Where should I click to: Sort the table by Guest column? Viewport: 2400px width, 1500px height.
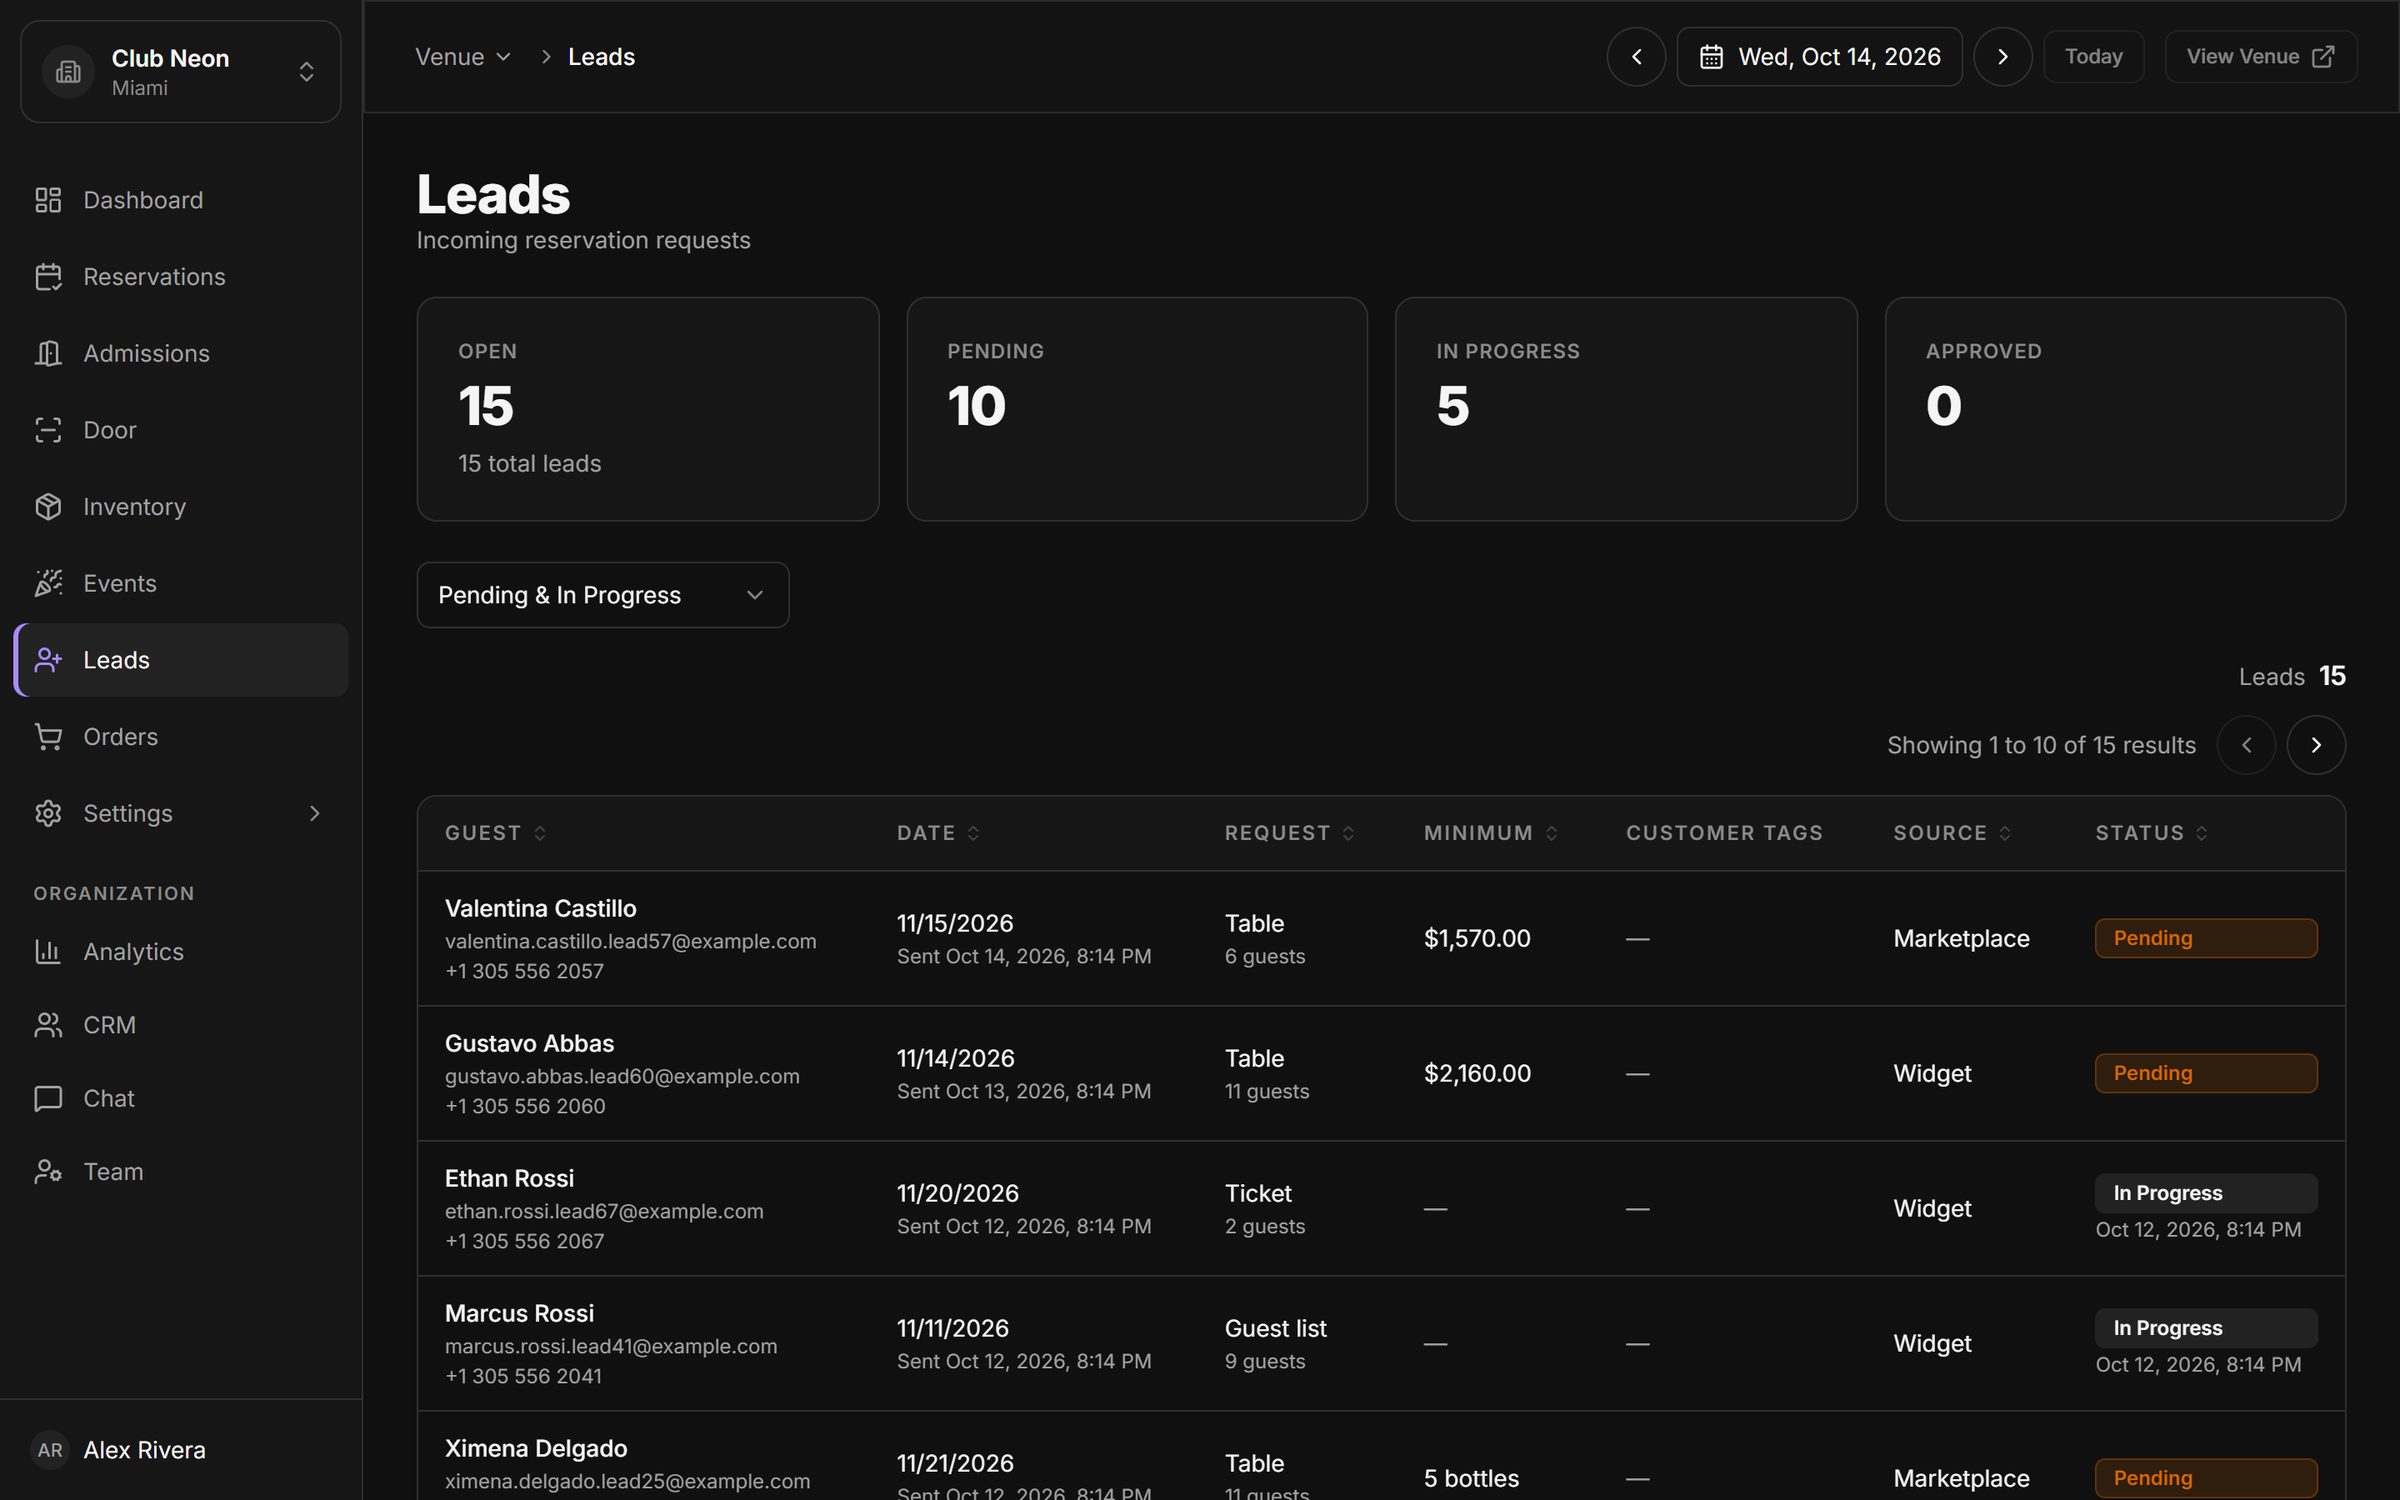click(496, 833)
